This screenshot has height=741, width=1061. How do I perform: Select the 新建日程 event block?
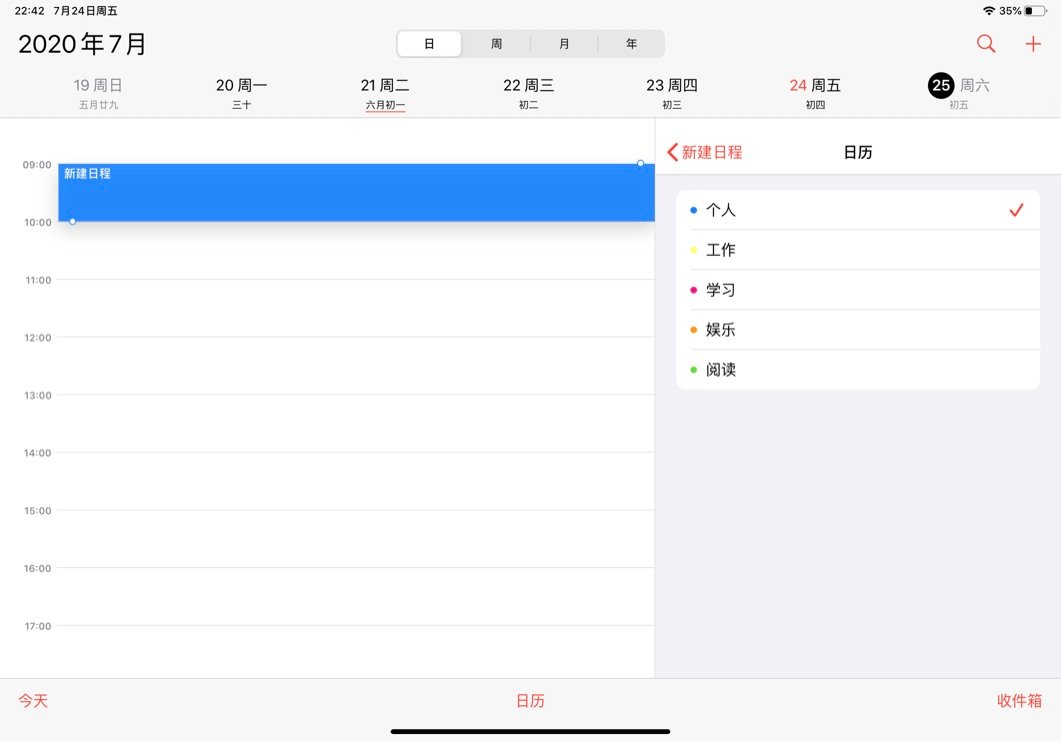[x=350, y=191]
